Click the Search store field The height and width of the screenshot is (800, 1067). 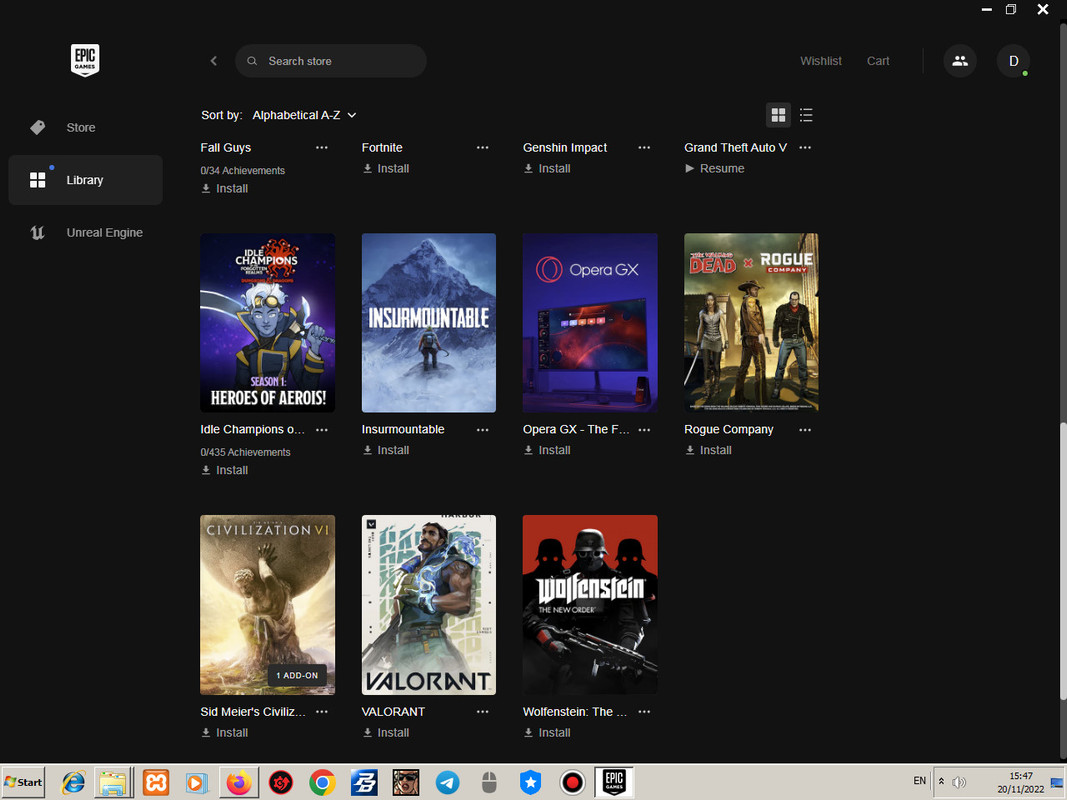(x=331, y=61)
